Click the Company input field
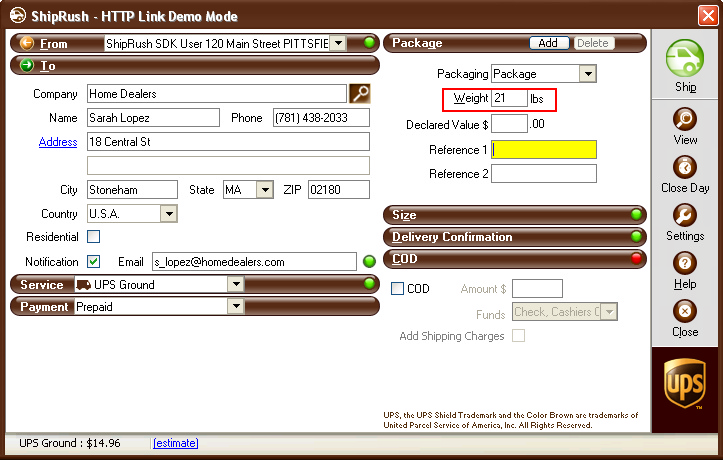The height and width of the screenshot is (460, 723). 217,94
